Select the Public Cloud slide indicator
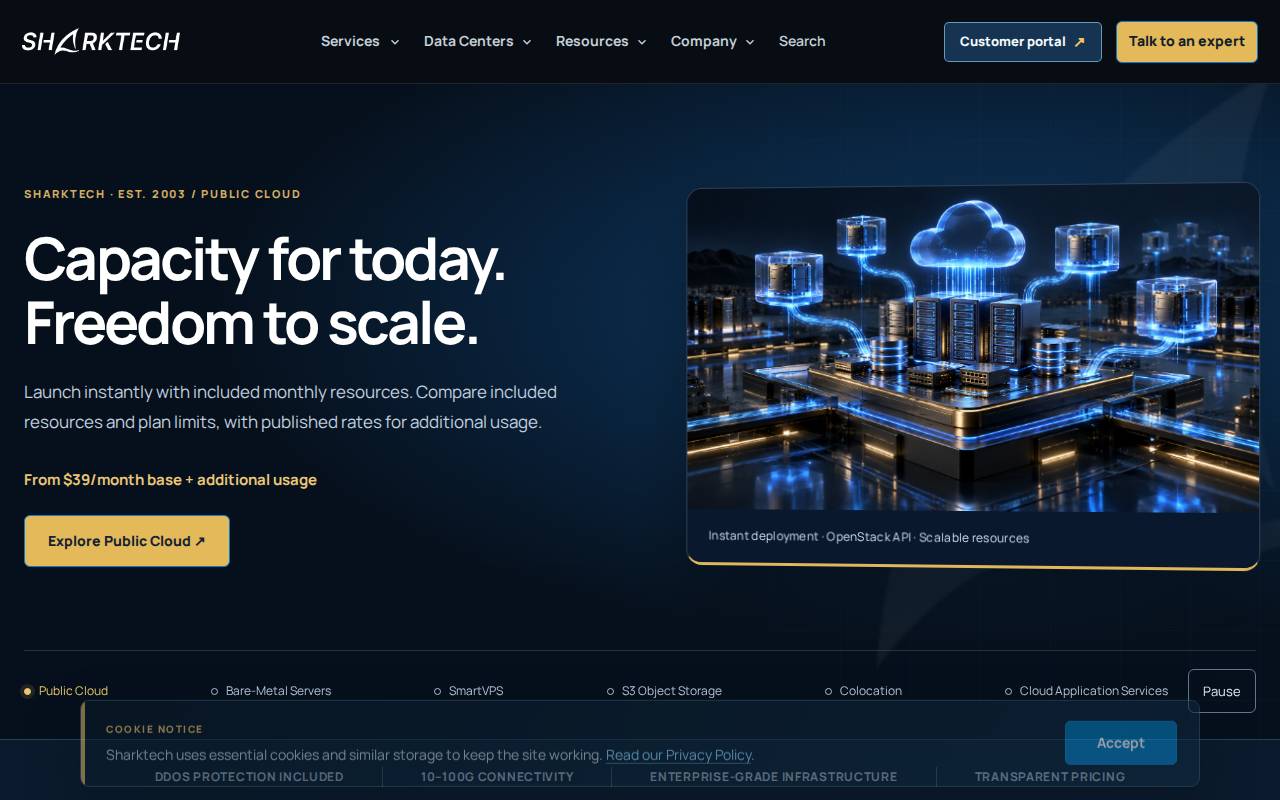 (x=66, y=691)
